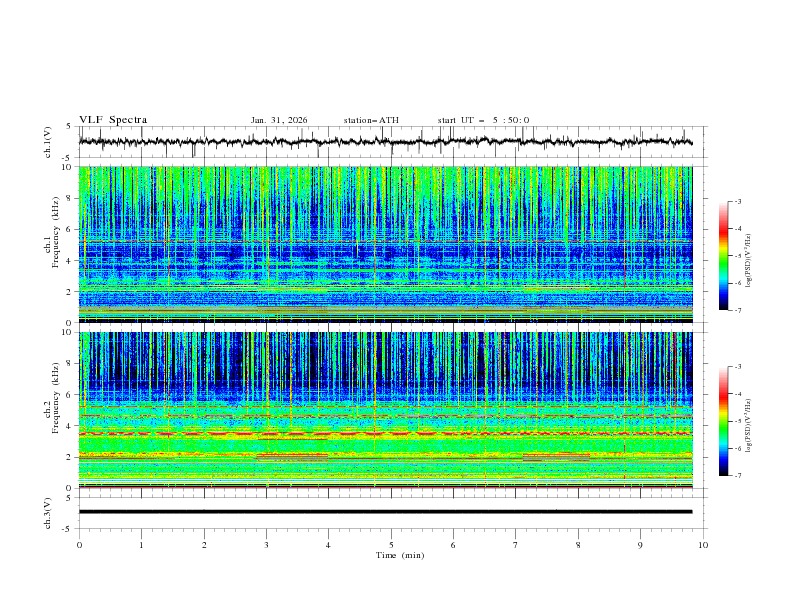Click the 'station=ATH' label
Viewport: 792px width, 612px height.
click(371, 120)
